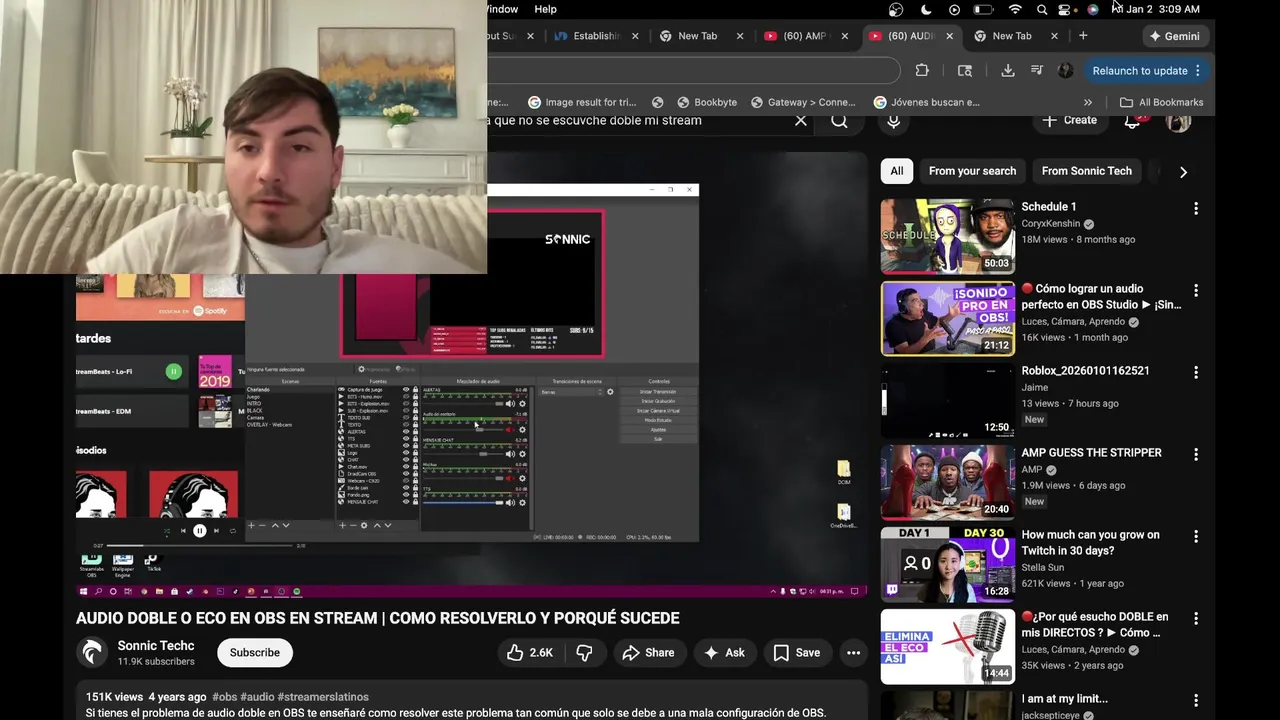Open options for '¿Por qué esucho DOBLE' video

click(1196, 618)
